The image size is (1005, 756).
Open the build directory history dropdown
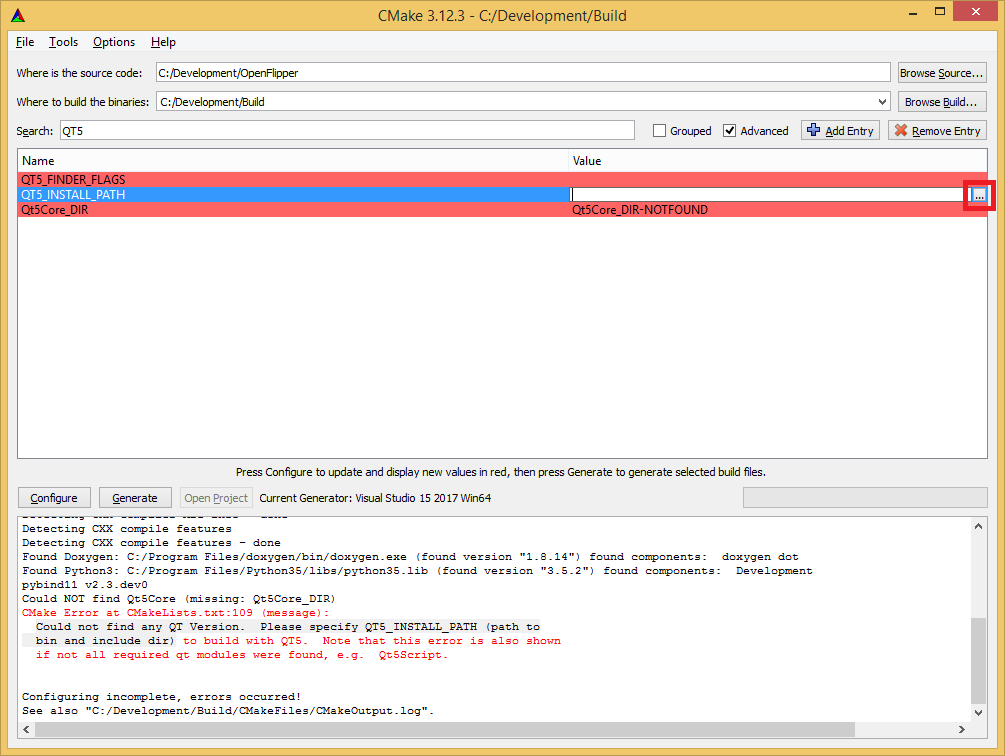(881, 101)
